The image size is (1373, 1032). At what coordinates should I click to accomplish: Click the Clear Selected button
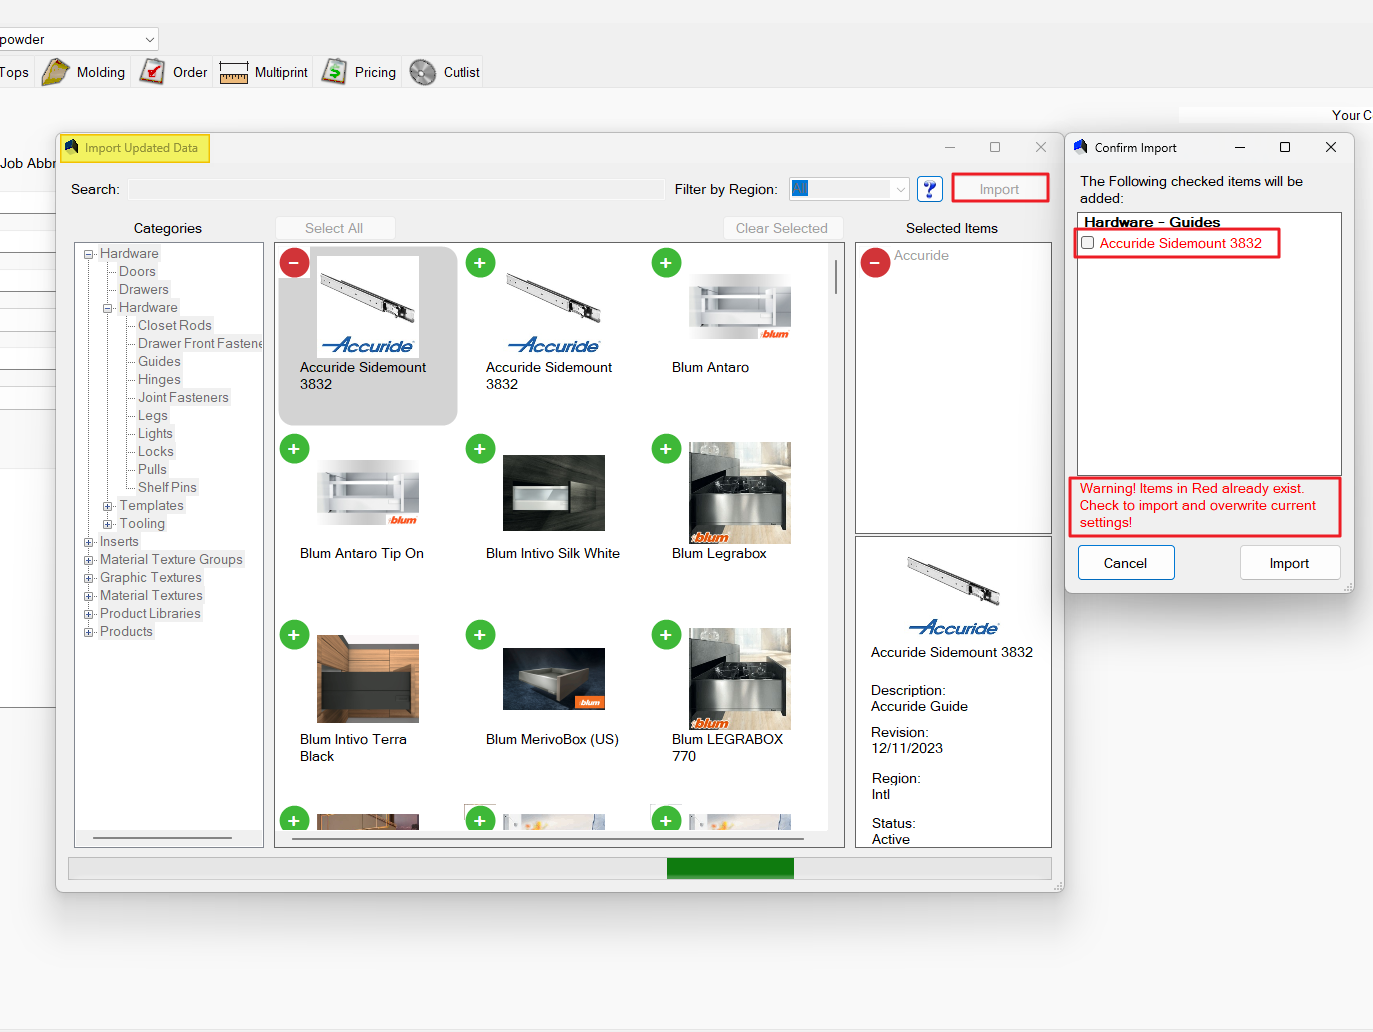pos(782,228)
